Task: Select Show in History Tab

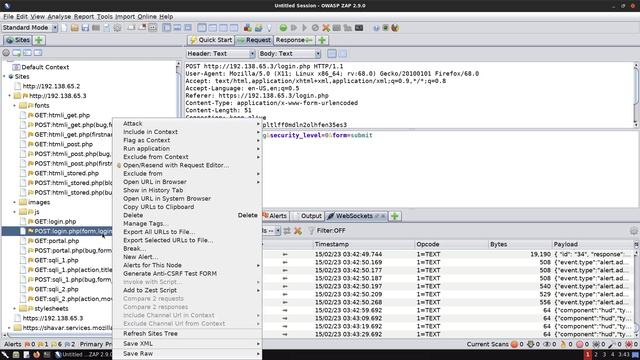Action: [187, 190]
